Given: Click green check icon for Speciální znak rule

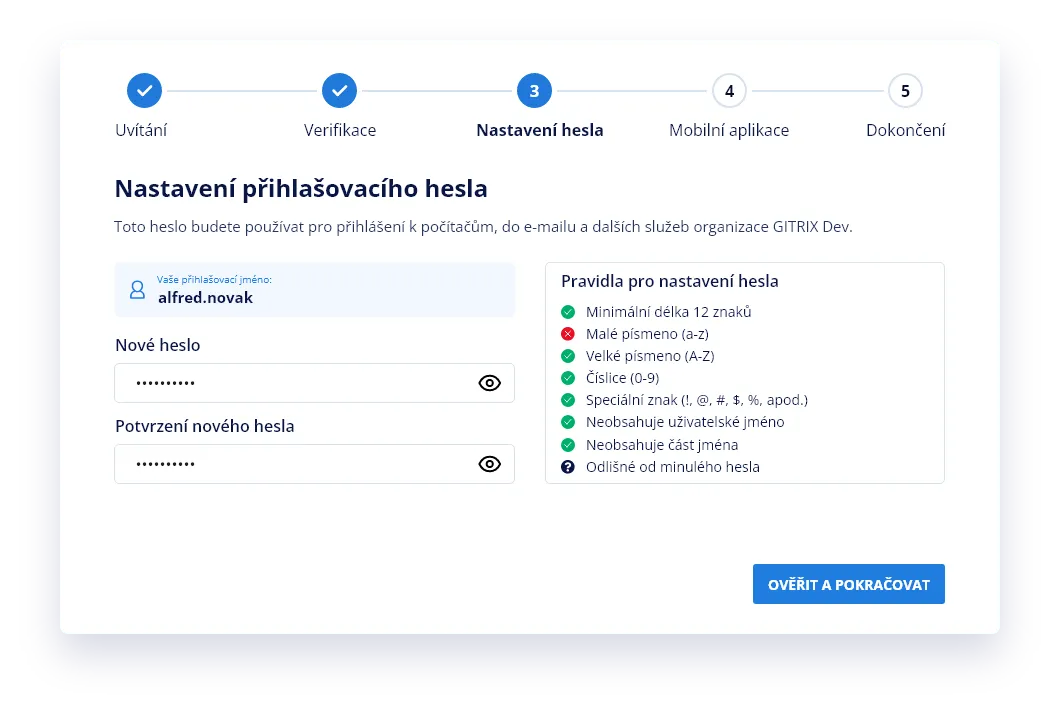Looking at the screenshot, I should click(568, 400).
